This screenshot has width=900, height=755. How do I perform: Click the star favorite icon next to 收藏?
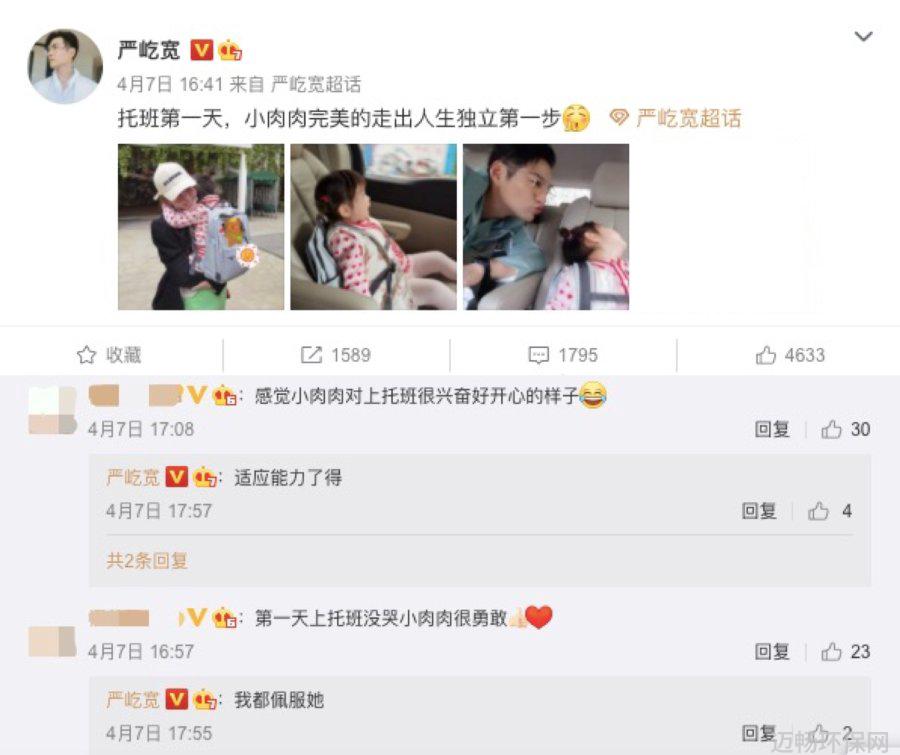[86, 355]
